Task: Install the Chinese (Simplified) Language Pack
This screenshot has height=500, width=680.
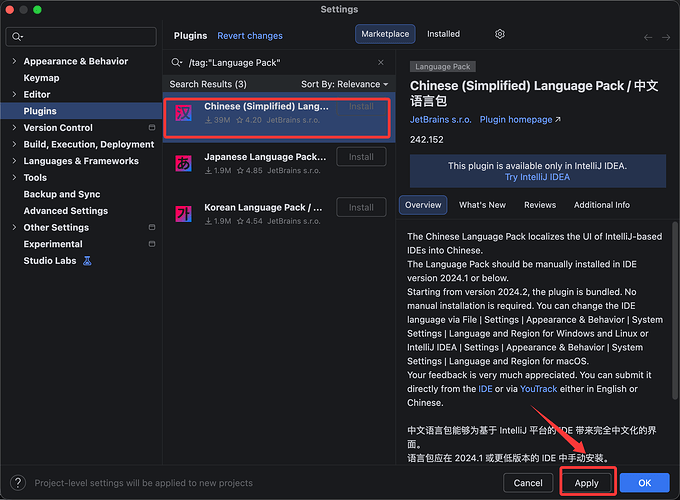Action: click(x=361, y=107)
